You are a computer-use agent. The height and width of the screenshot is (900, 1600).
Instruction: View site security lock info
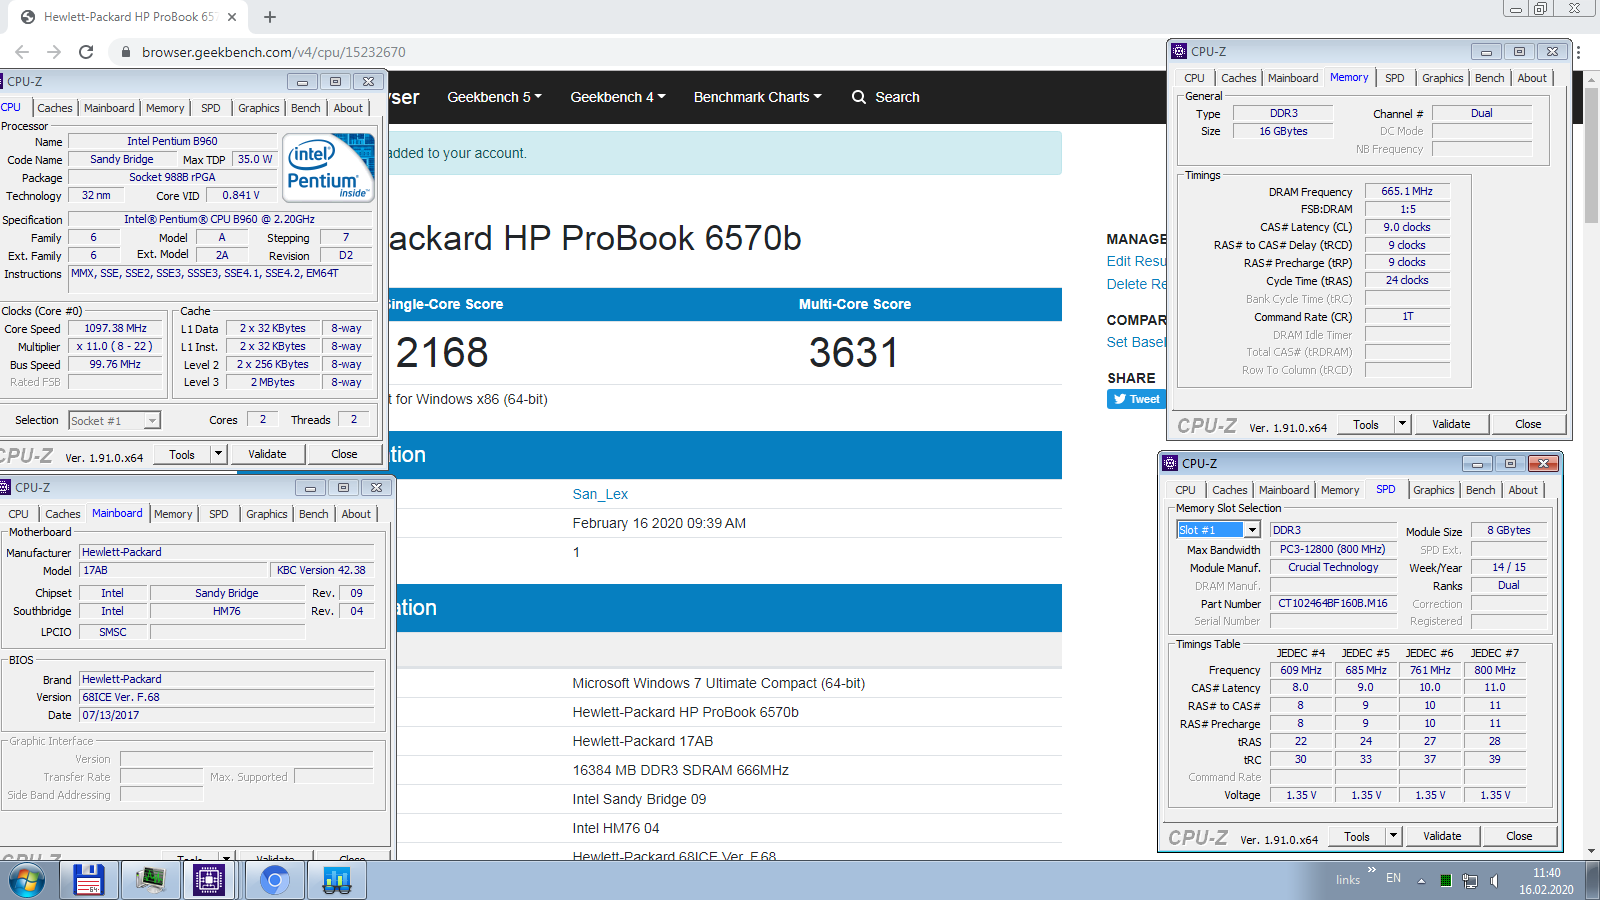click(x=126, y=52)
